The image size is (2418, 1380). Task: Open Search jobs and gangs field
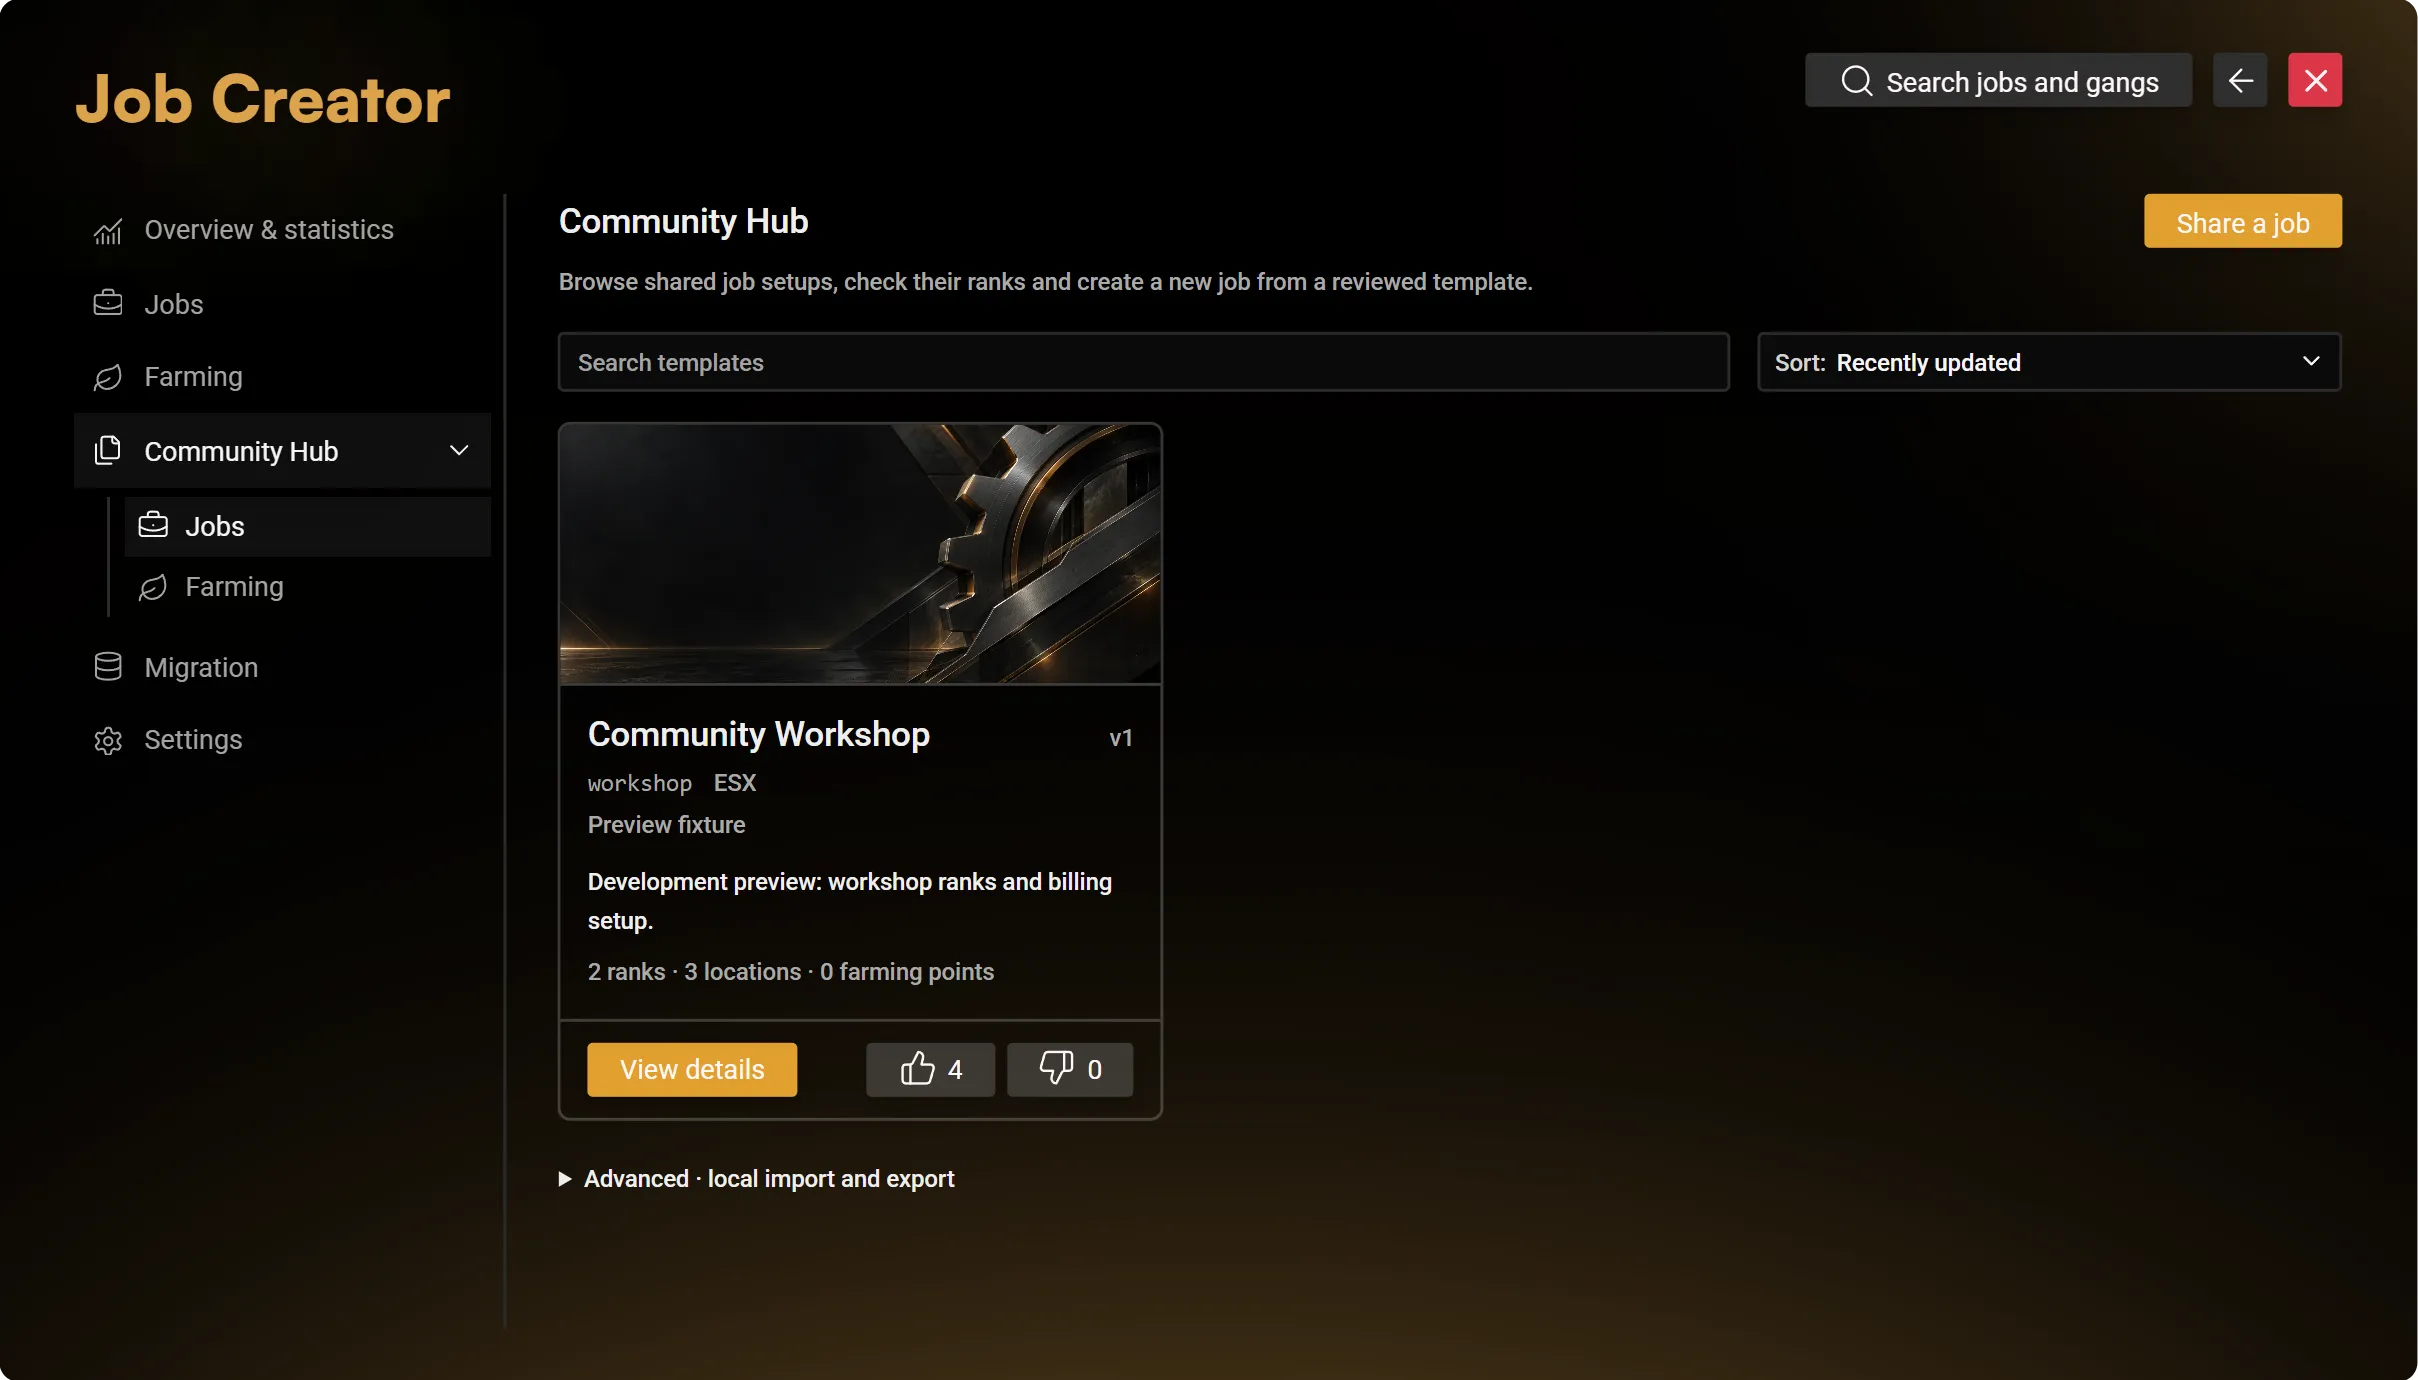click(1998, 80)
